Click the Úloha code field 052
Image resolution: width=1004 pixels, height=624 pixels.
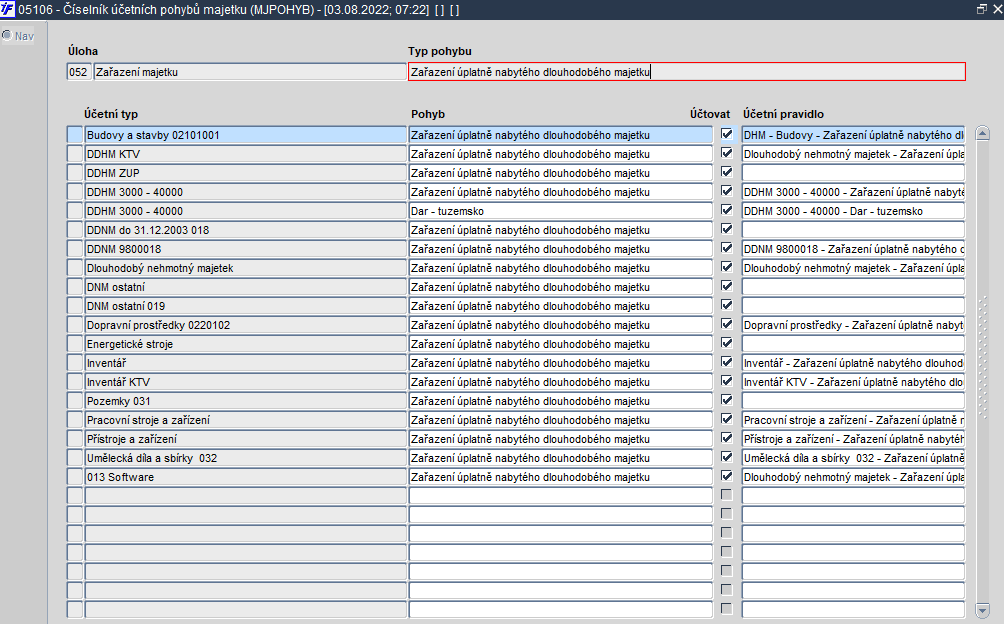click(x=79, y=72)
